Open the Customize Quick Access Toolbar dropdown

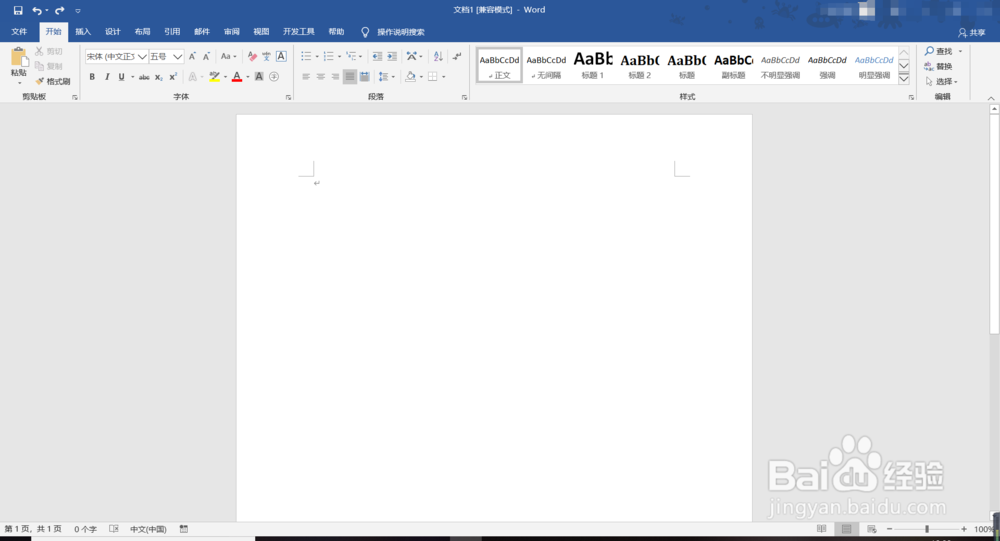78,11
